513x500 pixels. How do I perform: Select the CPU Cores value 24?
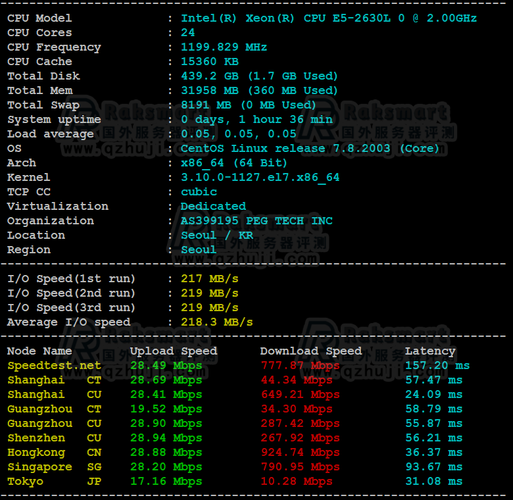coord(188,32)
